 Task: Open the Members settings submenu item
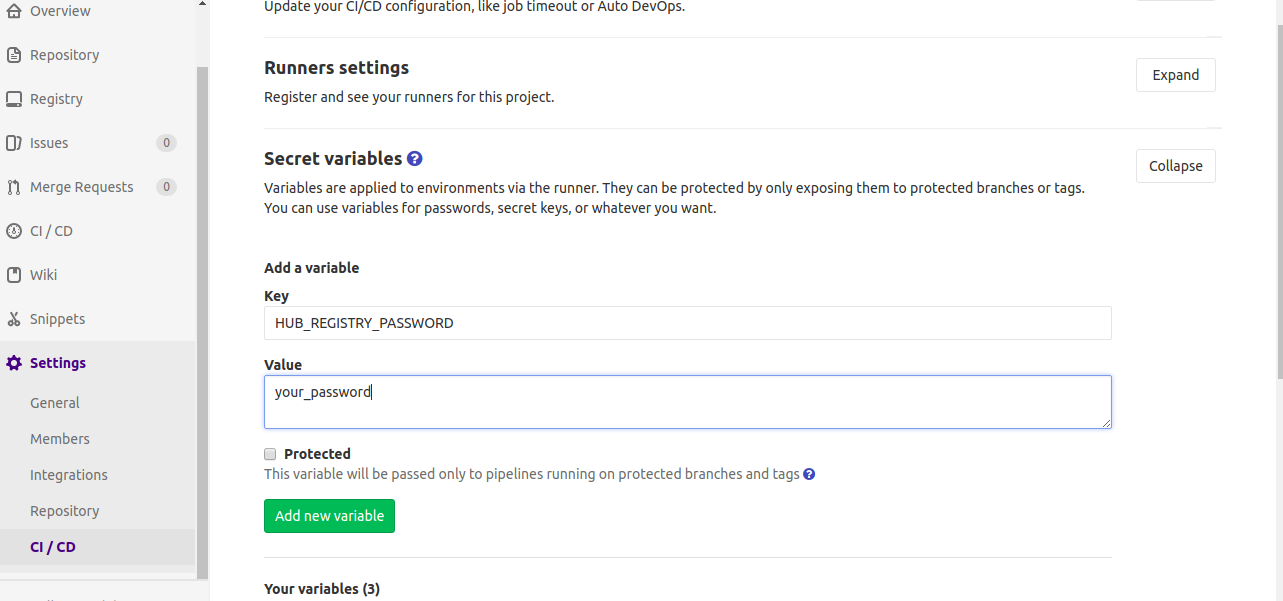coord(60,439)
